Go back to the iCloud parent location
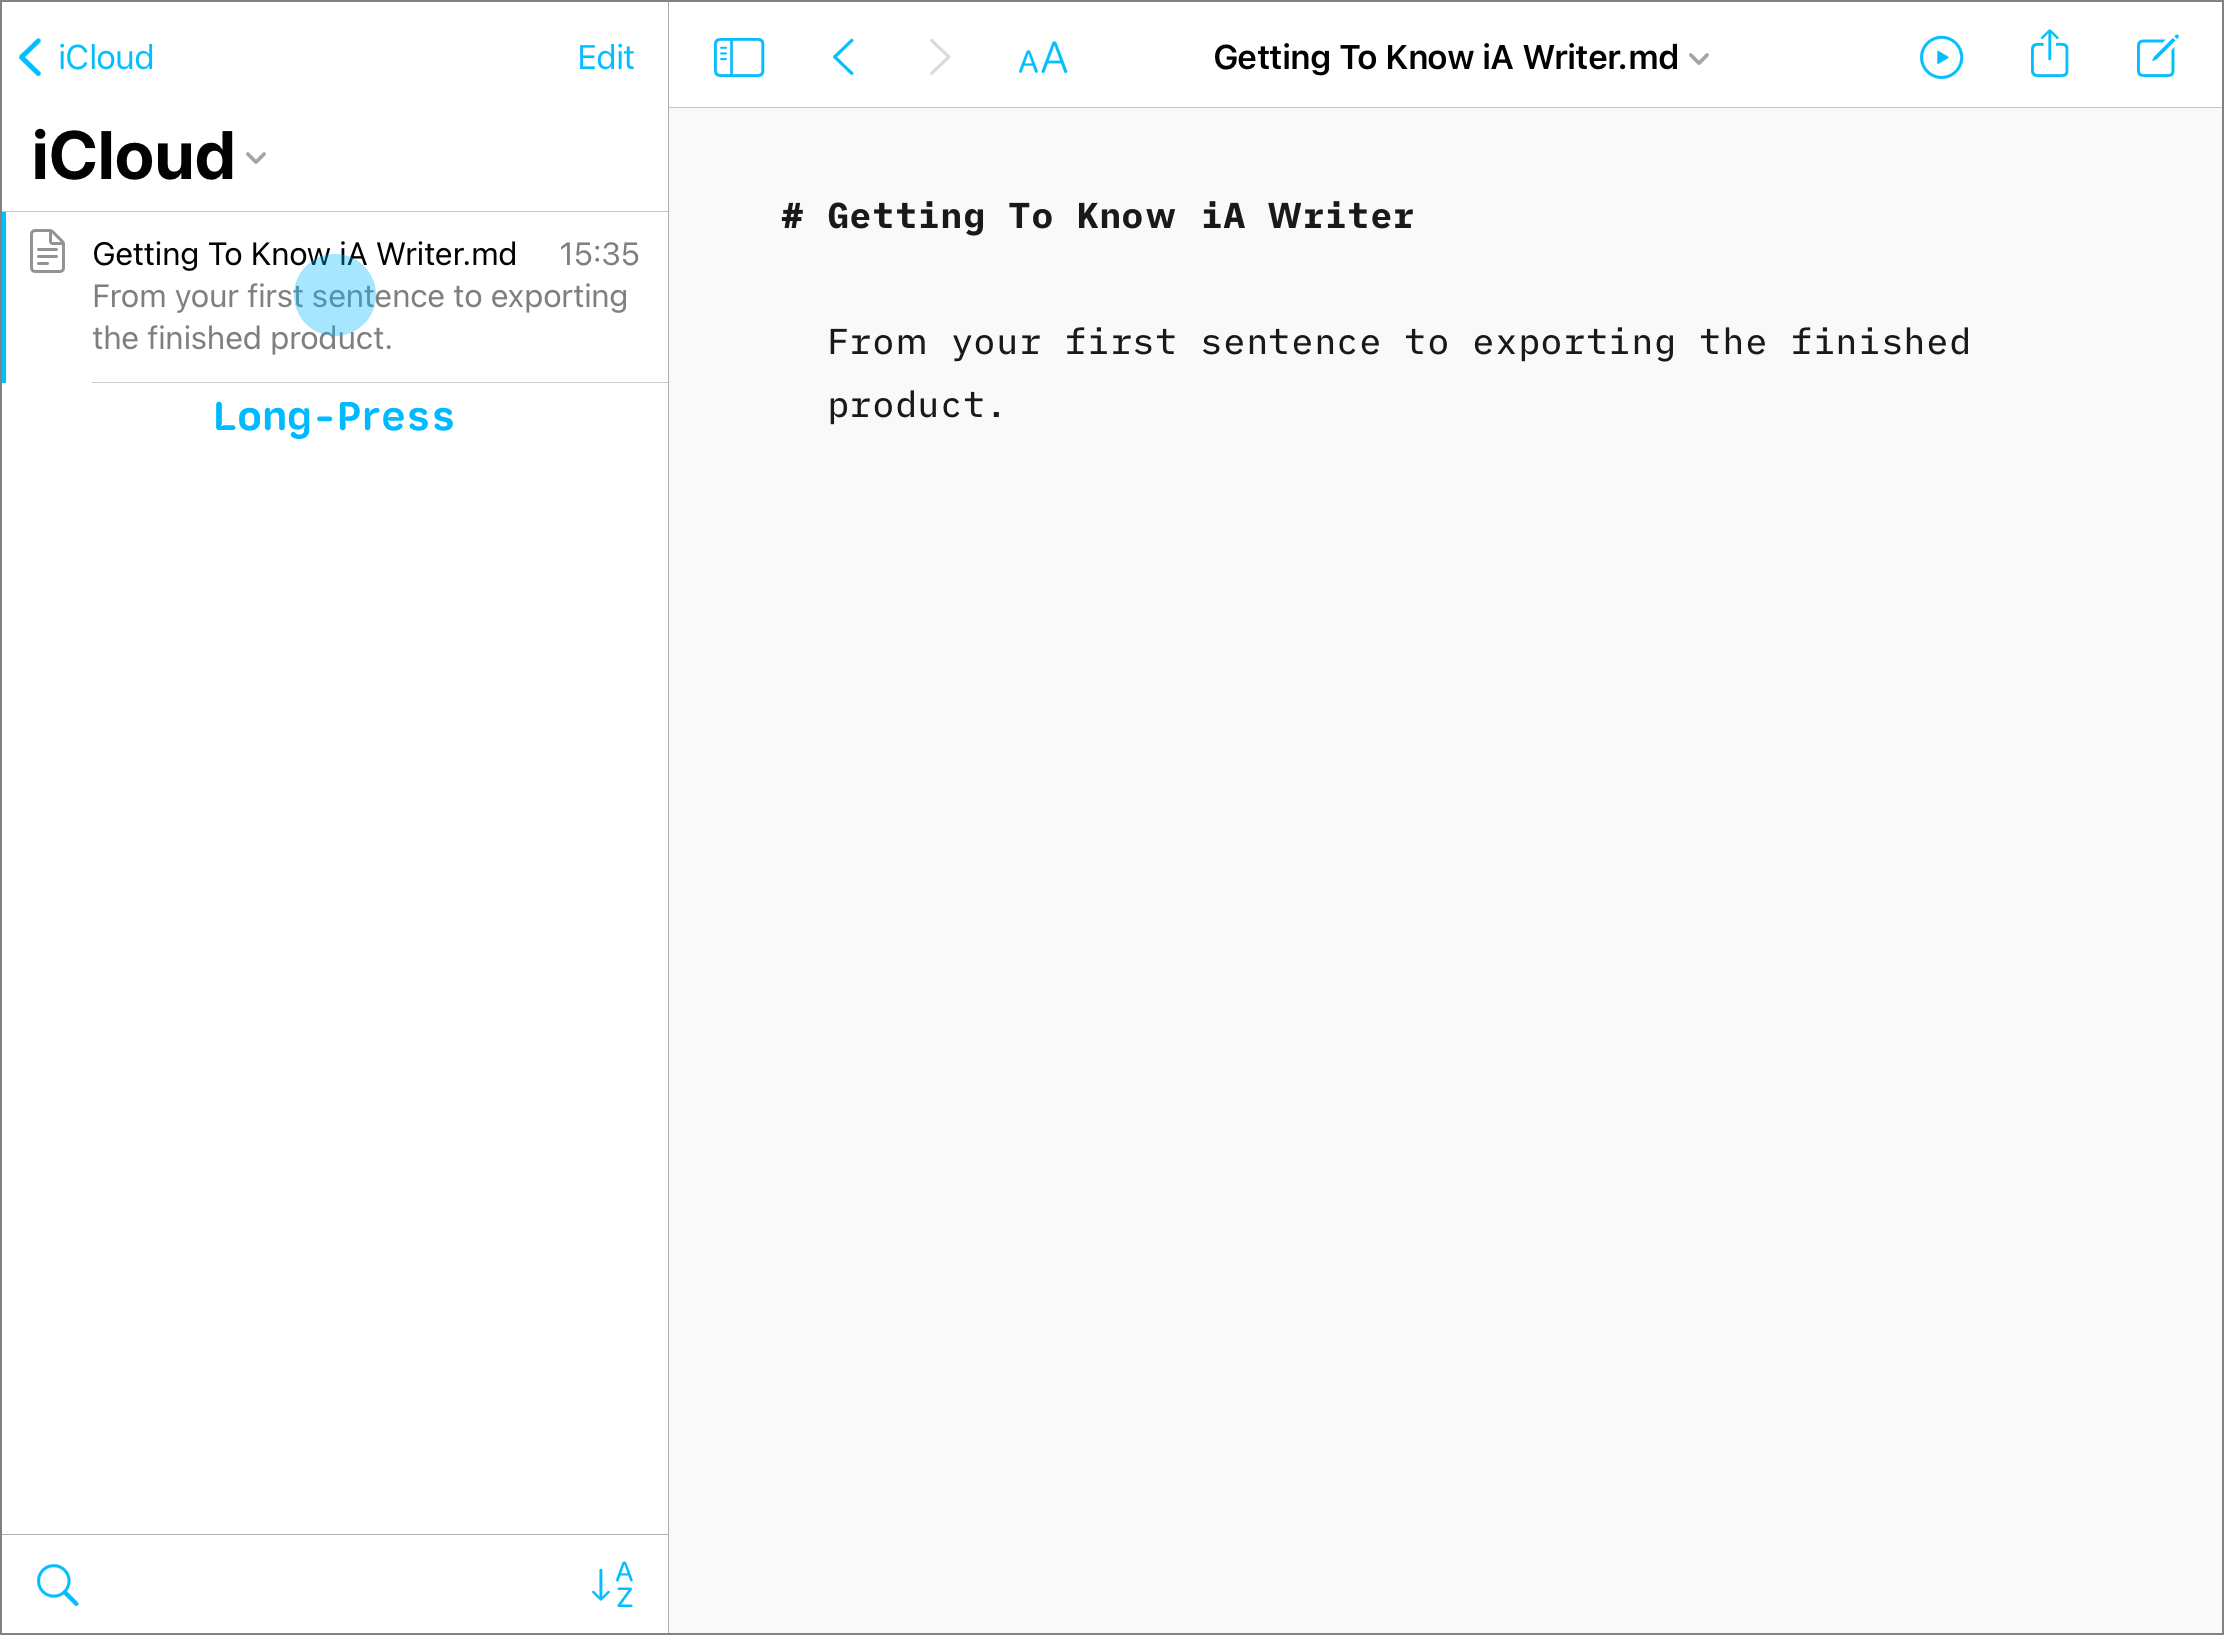2224x1635 pixels. click(x=86, y=58)
